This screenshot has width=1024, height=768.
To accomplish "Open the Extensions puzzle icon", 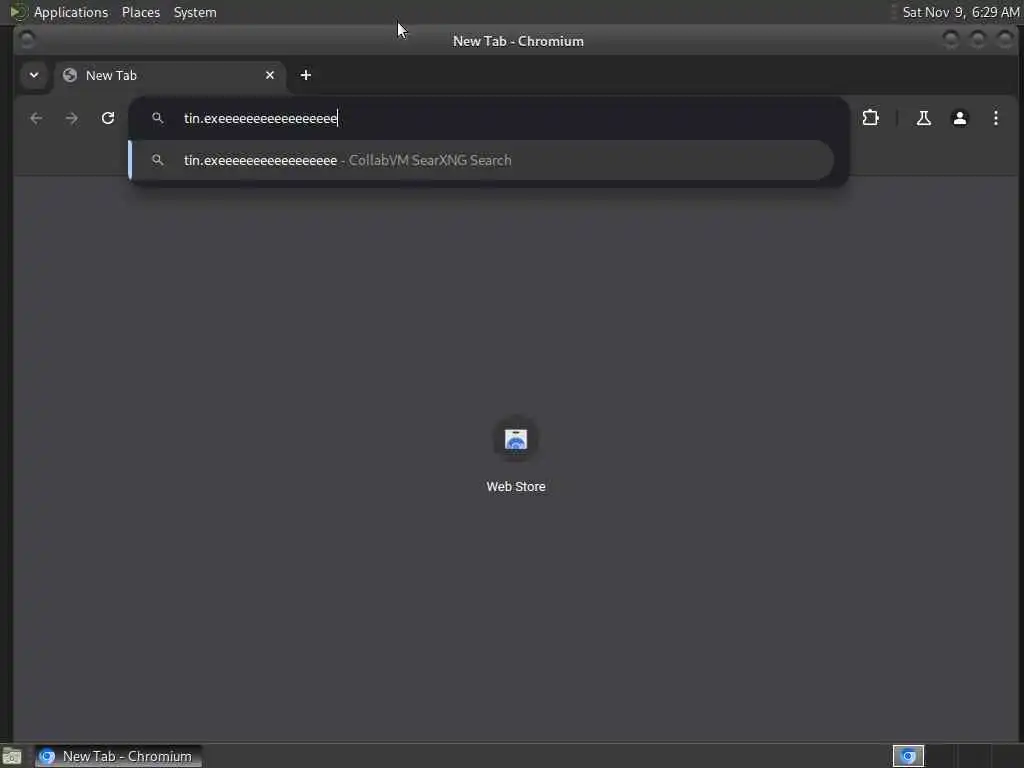I will point(871,118).
